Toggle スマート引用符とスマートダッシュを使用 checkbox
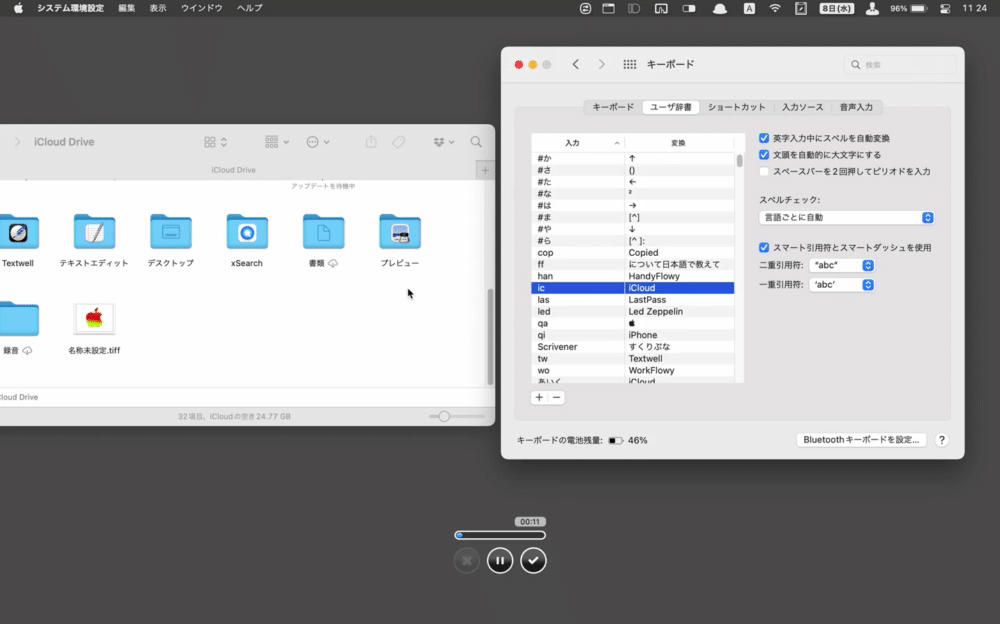The height and width of the screenshot is (624, 1000). pyautogui.click(x=764, y=248)
